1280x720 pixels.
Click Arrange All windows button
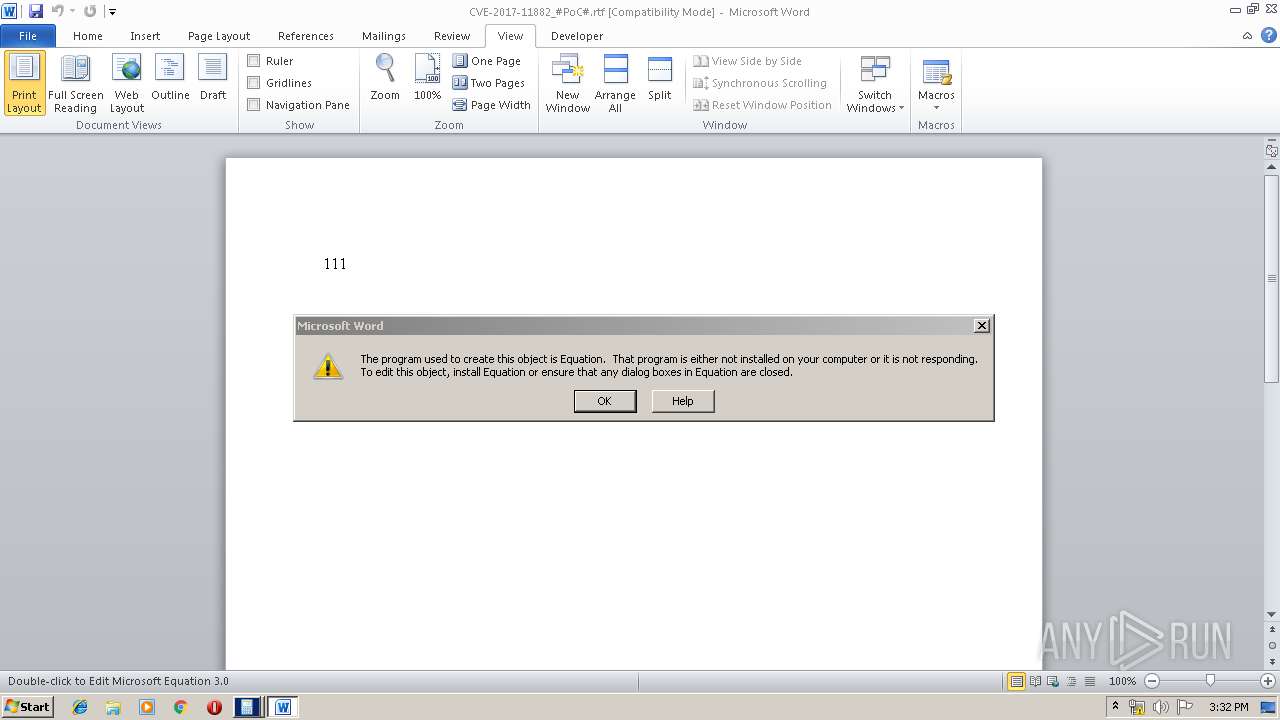coord(615,84)
